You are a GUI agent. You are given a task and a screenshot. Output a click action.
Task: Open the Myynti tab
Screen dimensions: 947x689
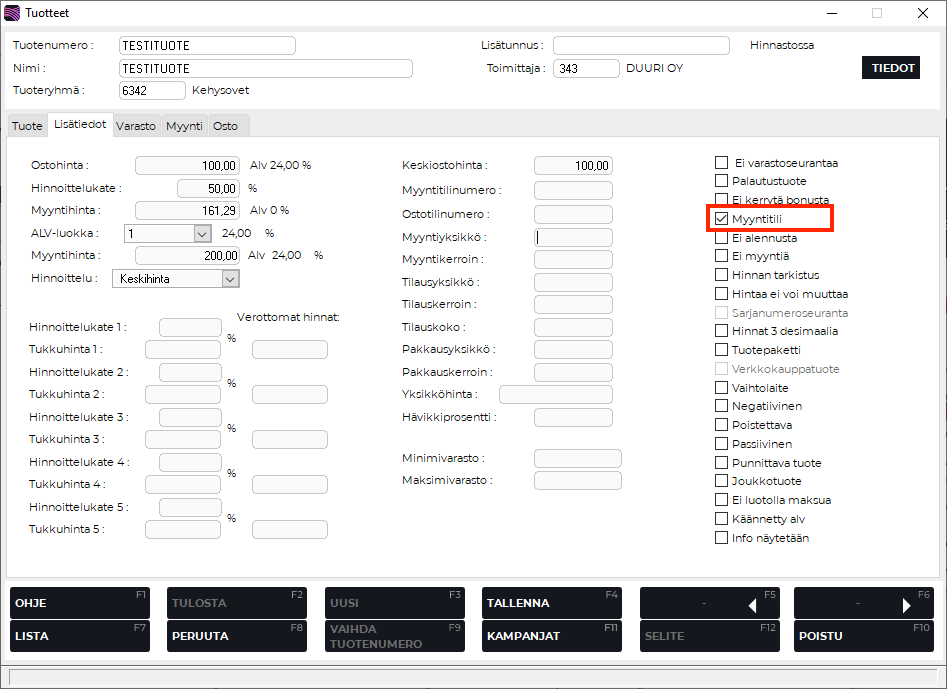[x=184, y=126]
